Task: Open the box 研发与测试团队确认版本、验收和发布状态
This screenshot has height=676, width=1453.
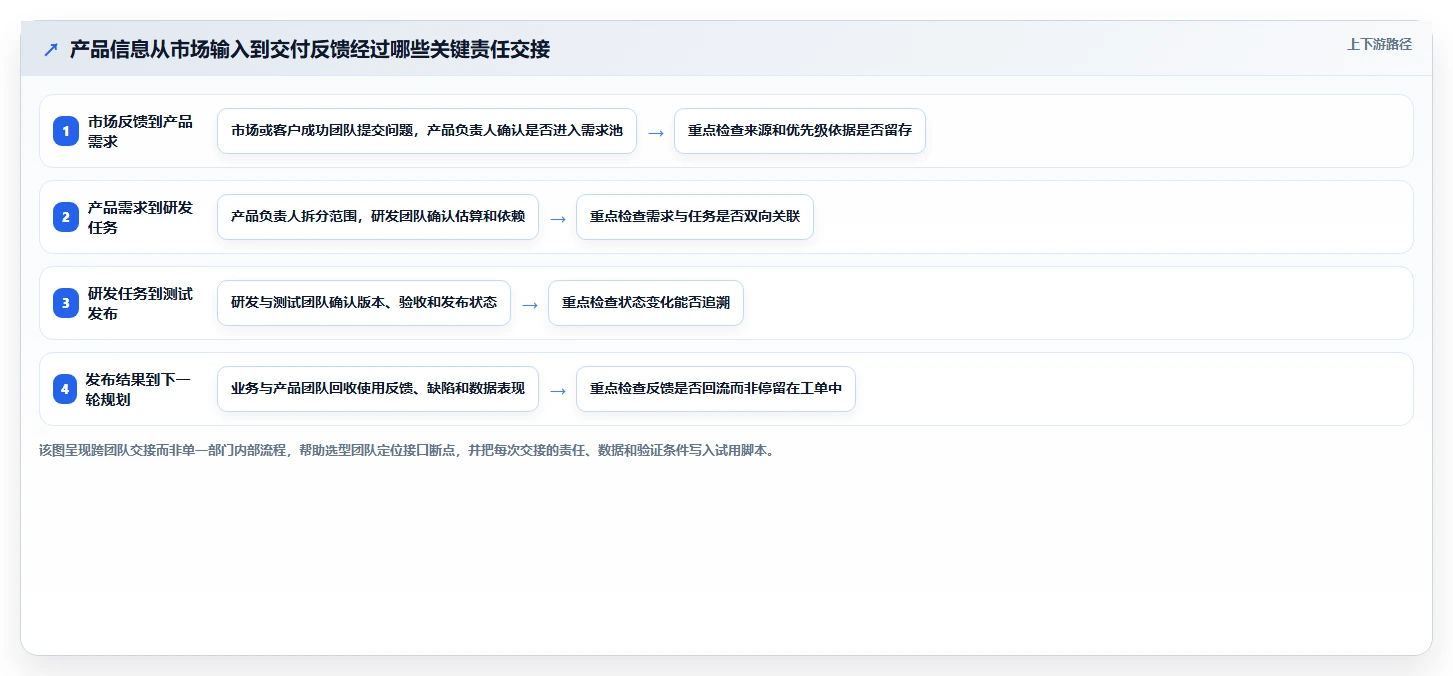Action: pyautogui.click(x=364, y=303)
